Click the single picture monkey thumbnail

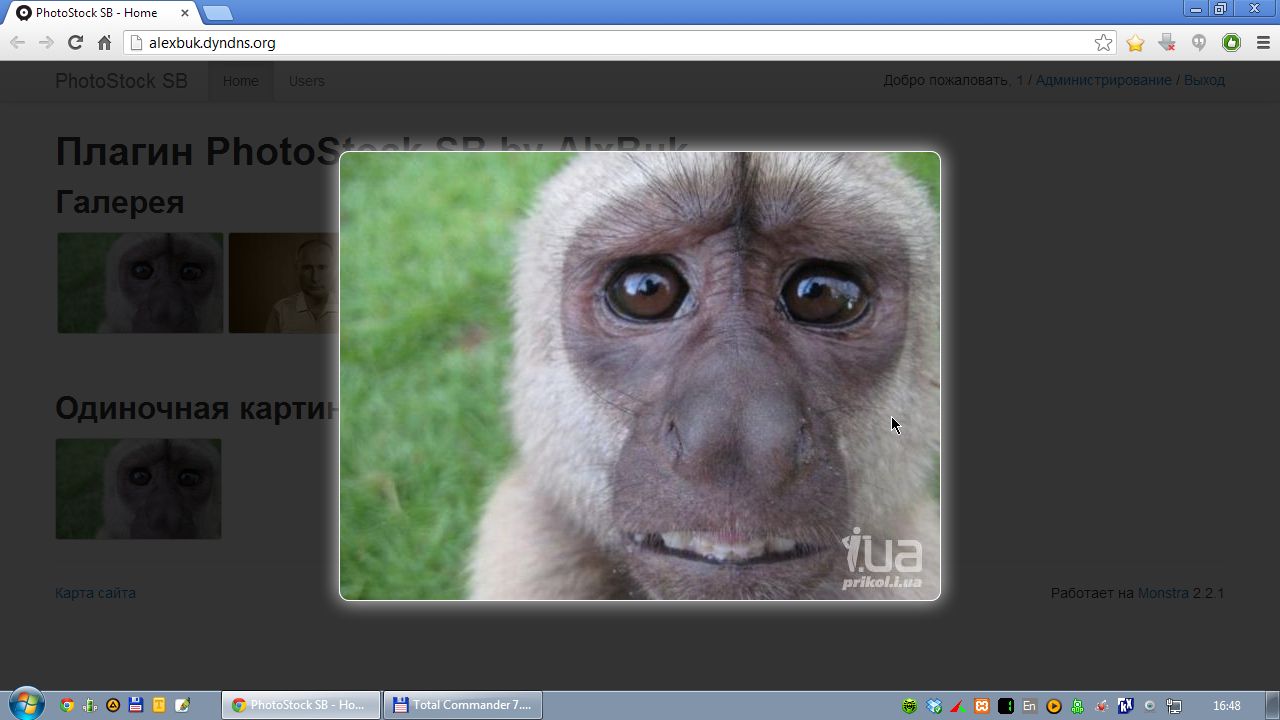(138, 489)
